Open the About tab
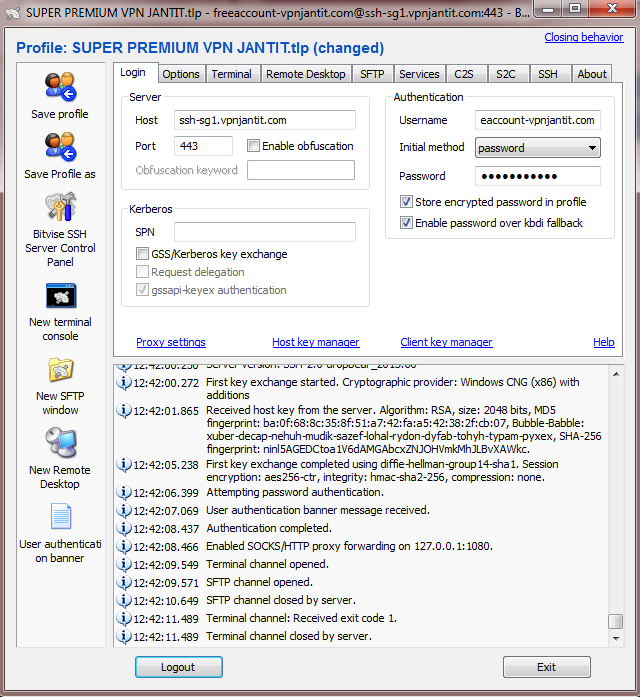Image resolution: width=640 pixels, height=697 pixels. click(x=592, y=74)
